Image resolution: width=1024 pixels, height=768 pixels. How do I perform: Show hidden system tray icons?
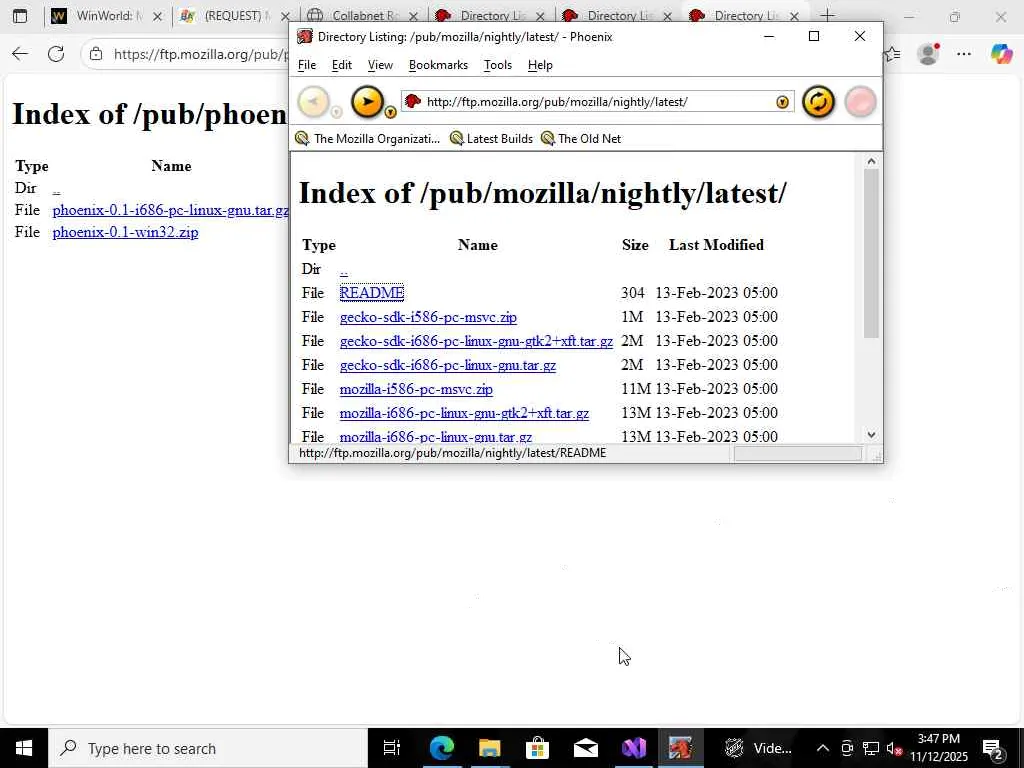click(x=823, y=748)
